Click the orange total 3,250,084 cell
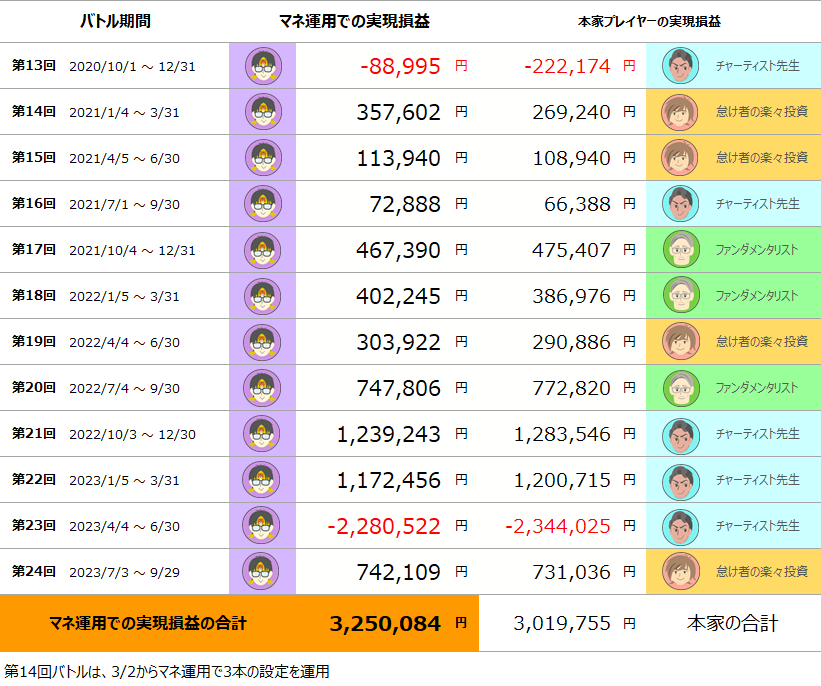 pyautogui.click(x=239, y=623)
